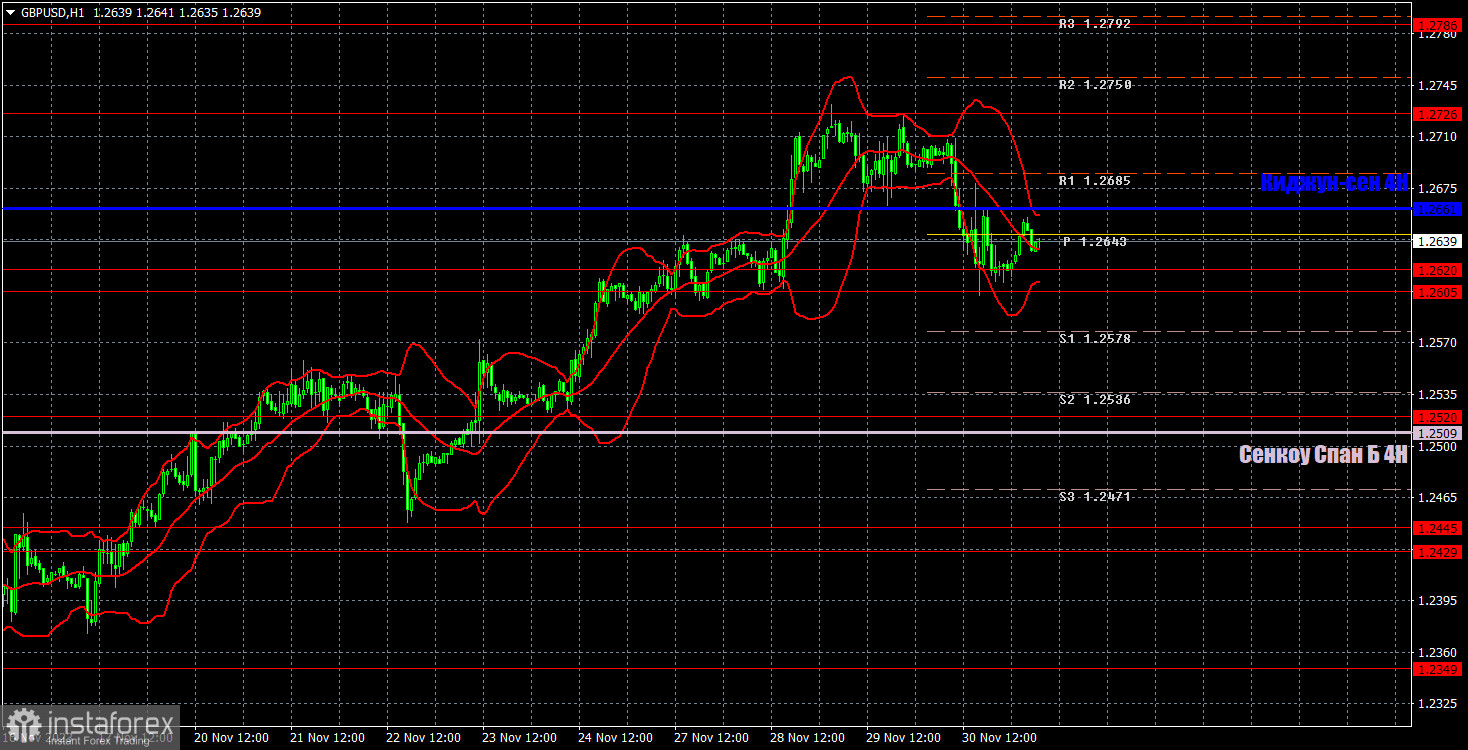The height and width of the screenshot is (750, 1468).
Task: Select the S3 1.2471 pivot label
Action: [x=1095, y=496]
